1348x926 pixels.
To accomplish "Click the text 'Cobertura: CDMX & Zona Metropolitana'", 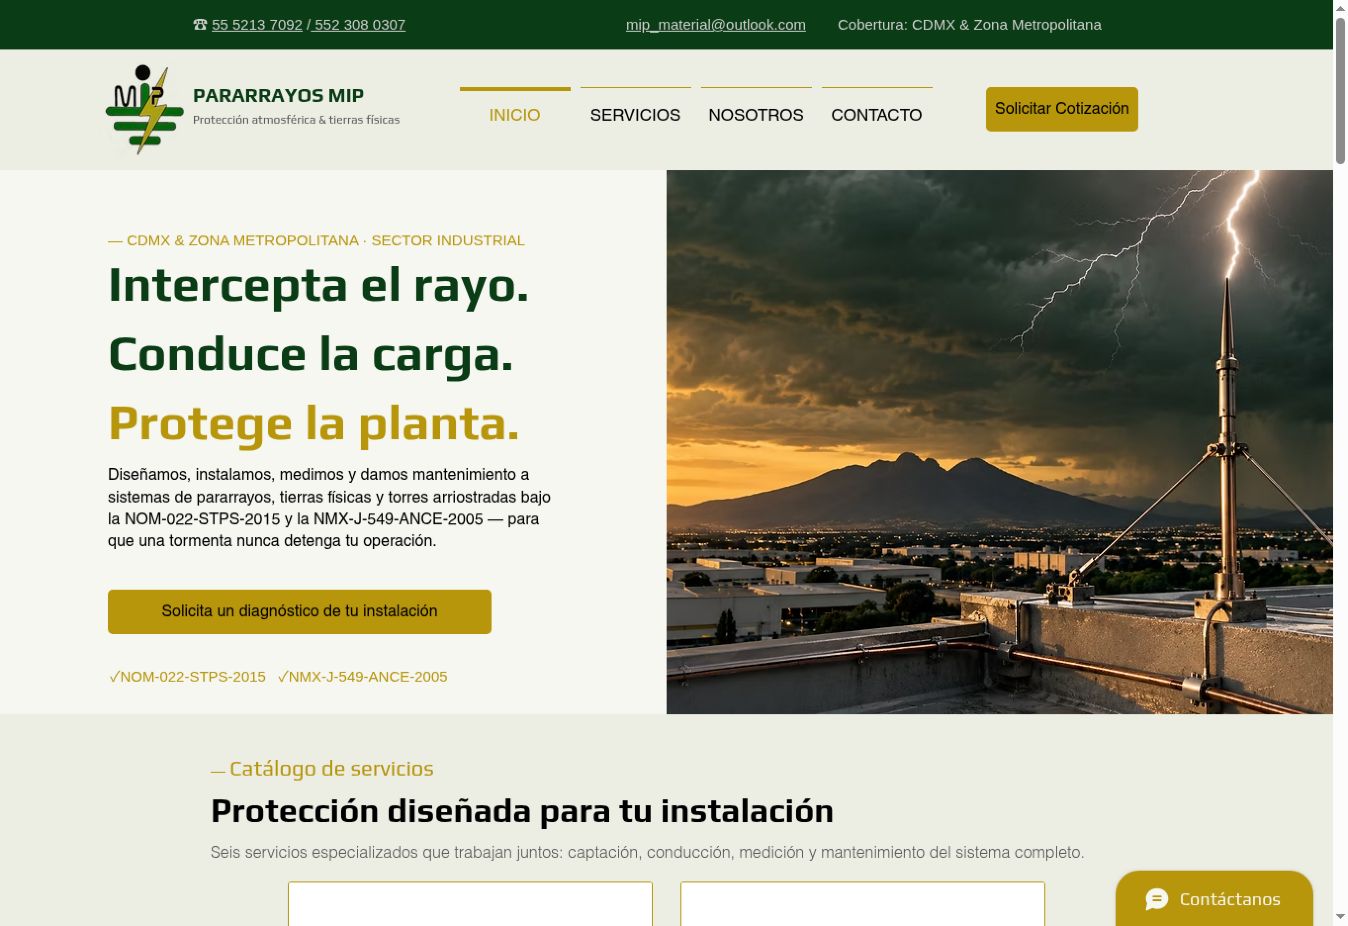I will (x=970, y=25).
